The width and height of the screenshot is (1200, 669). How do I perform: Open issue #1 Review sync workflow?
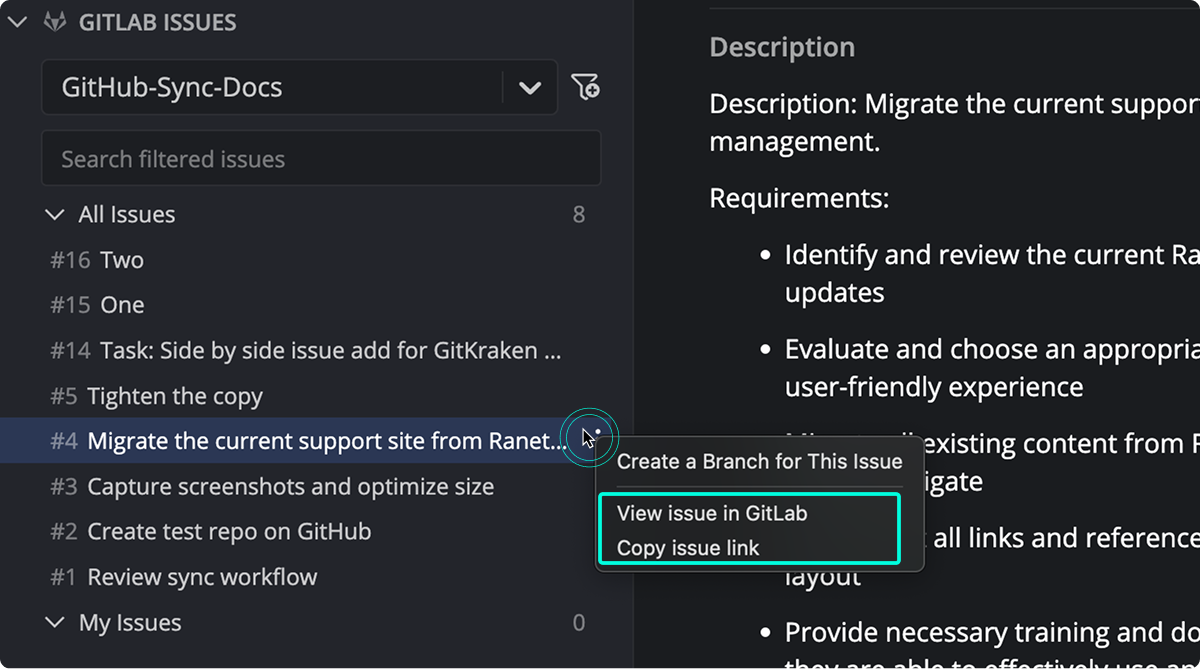coord(202,576)
